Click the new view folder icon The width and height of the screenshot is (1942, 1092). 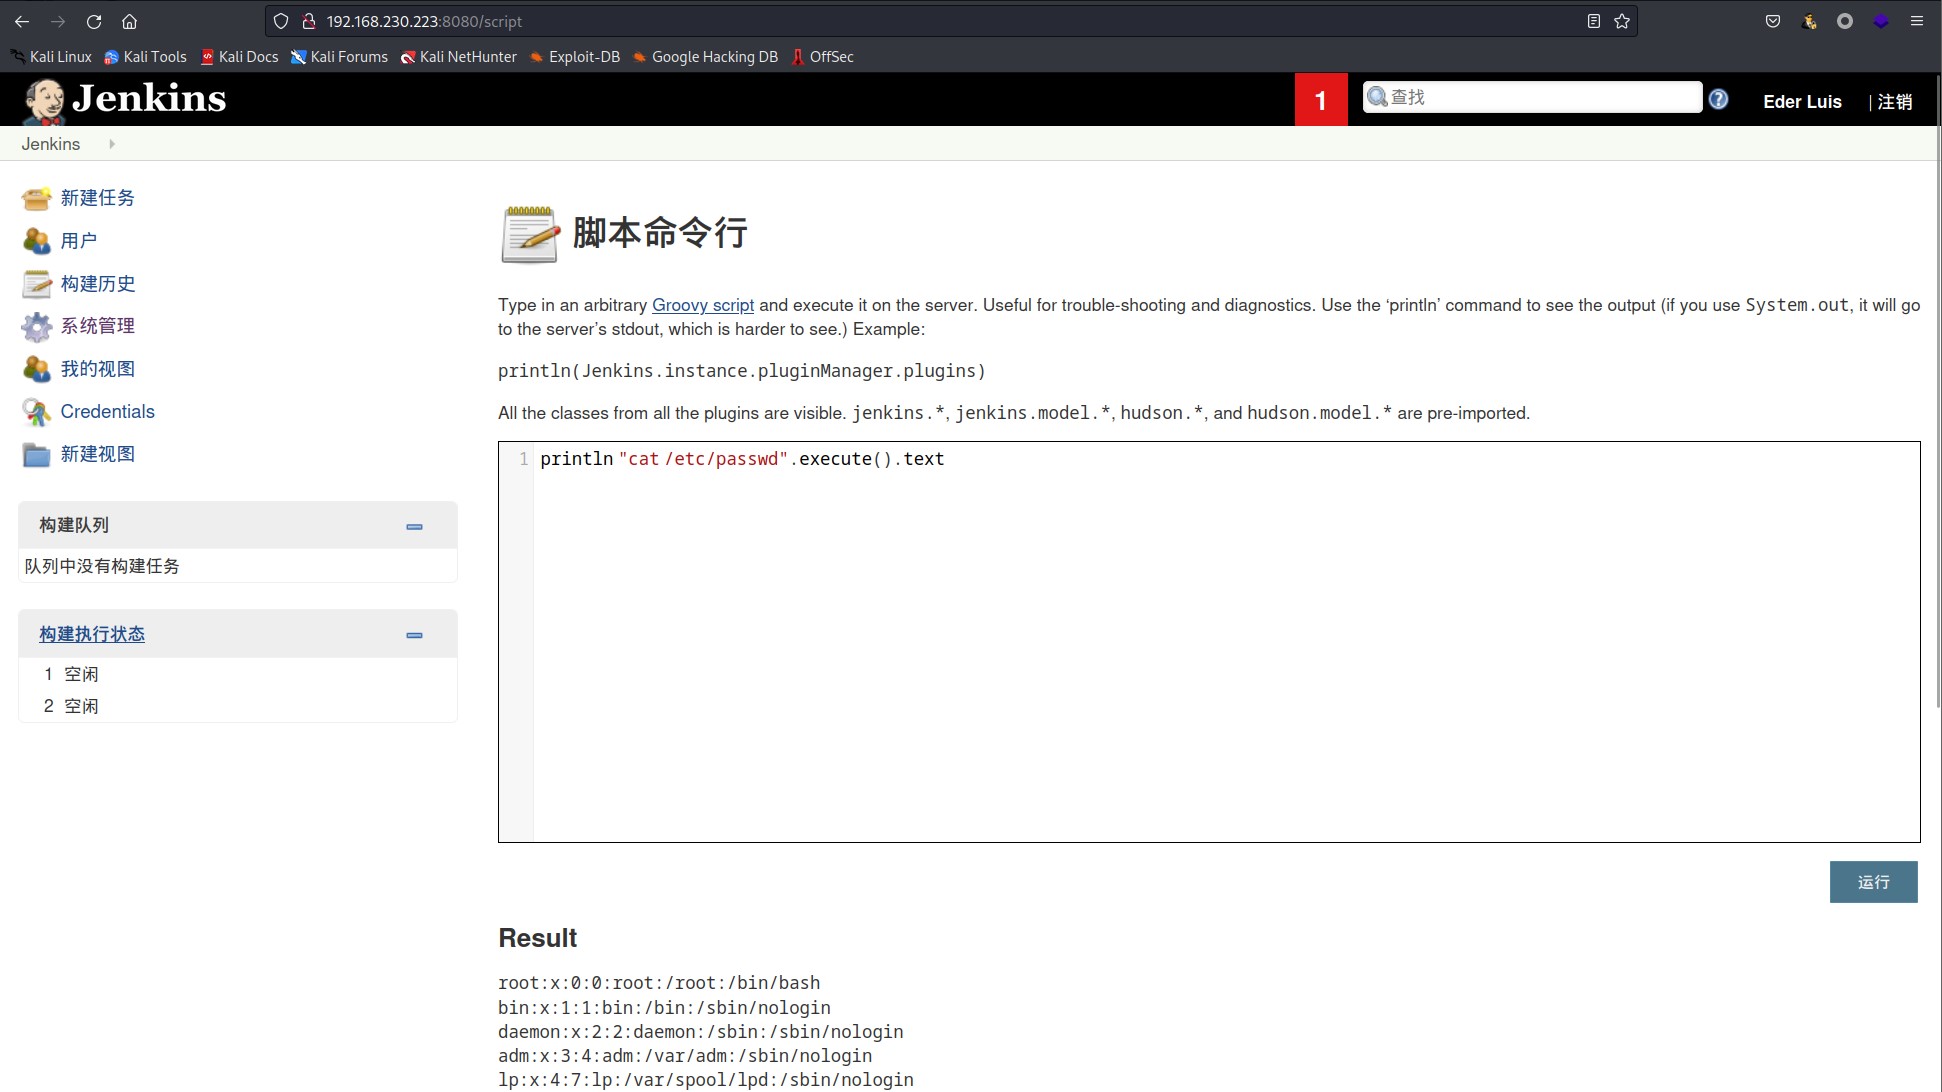pos(36,454)
